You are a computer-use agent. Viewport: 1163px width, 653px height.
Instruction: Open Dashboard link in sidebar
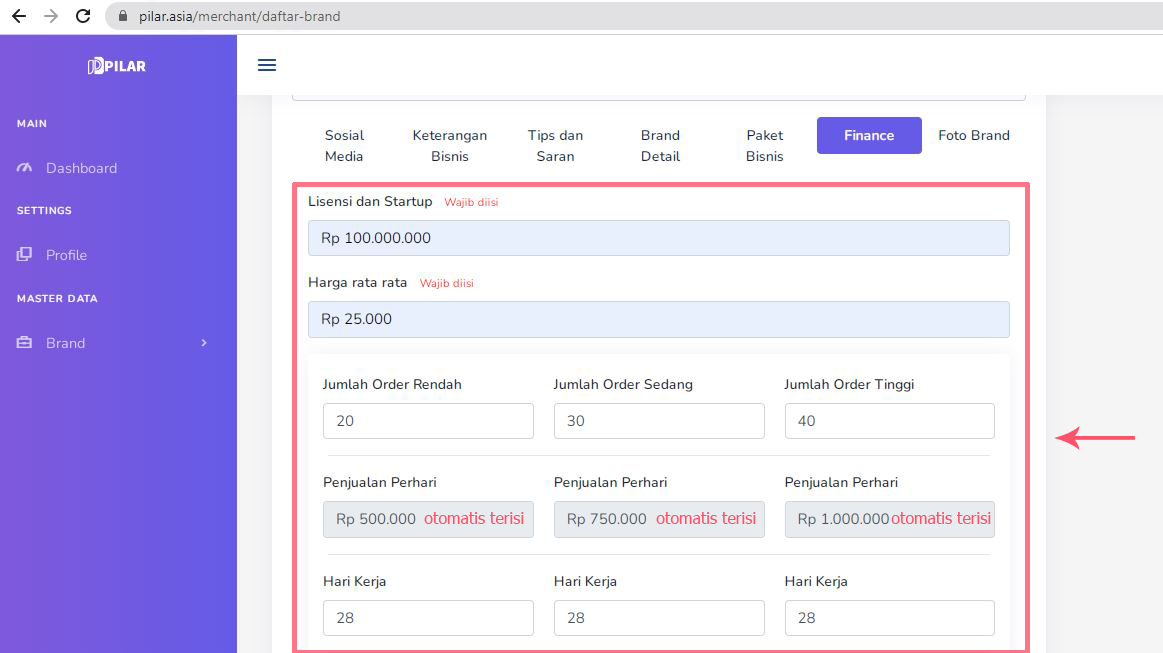pos(81,168)
